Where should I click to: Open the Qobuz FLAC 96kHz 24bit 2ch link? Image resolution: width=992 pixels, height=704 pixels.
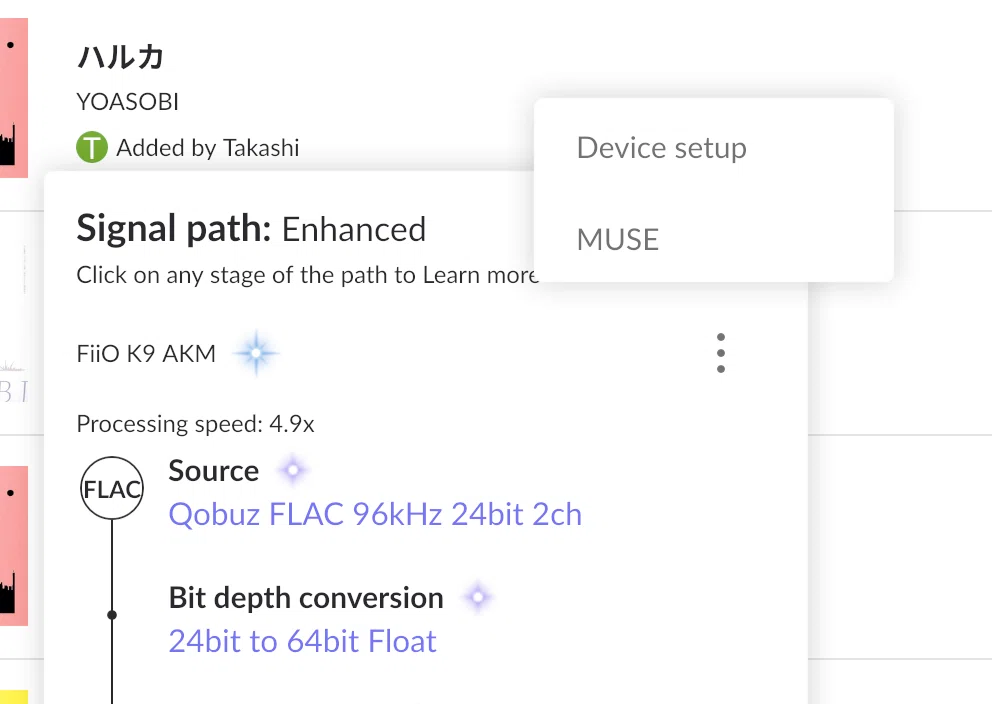coord(375,514)
